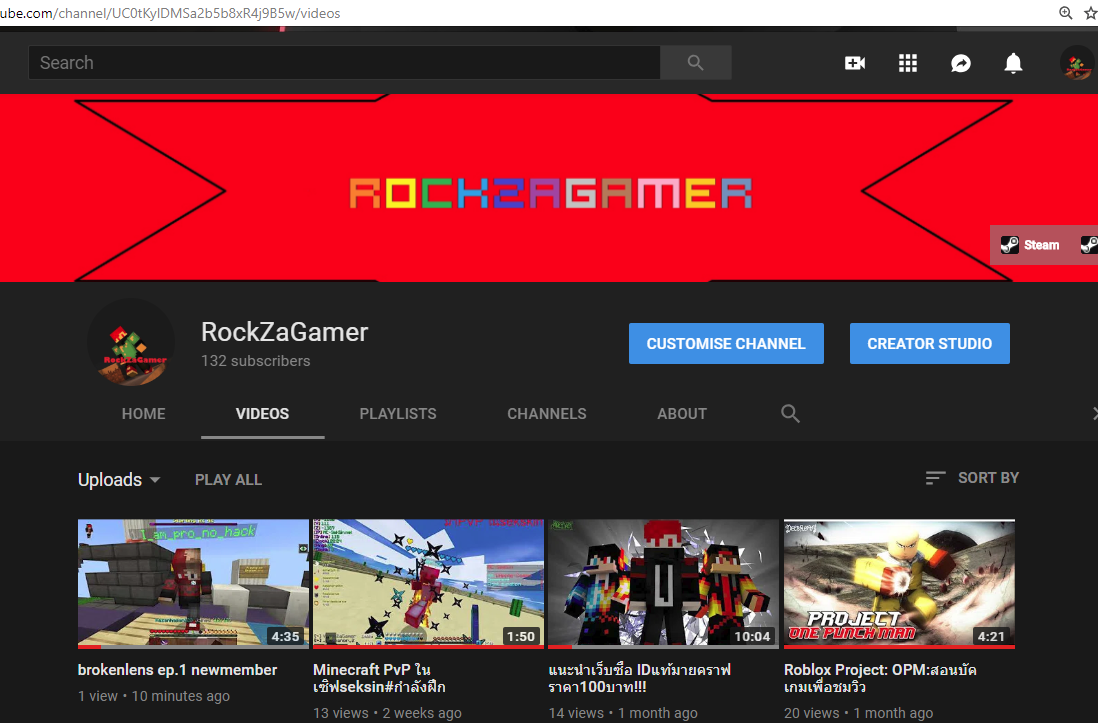
Task: Click the browser zoom magnifier icon
Action: [x=1066, y=12]
